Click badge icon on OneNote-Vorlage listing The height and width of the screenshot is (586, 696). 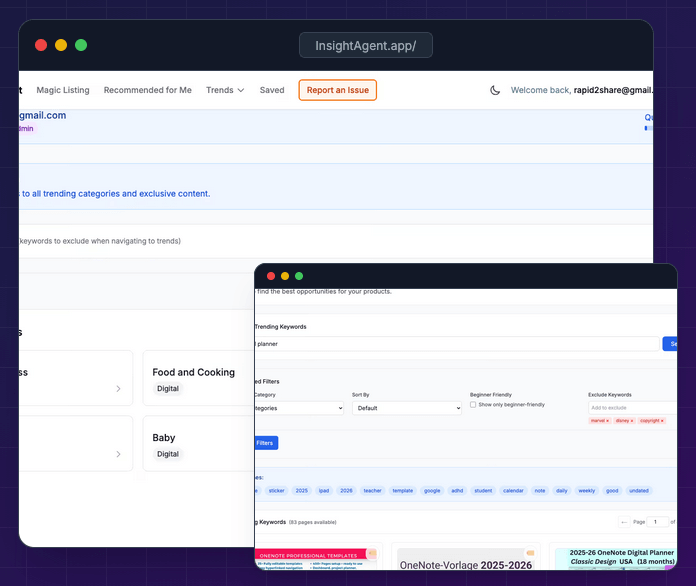click(x=530, y=553)
